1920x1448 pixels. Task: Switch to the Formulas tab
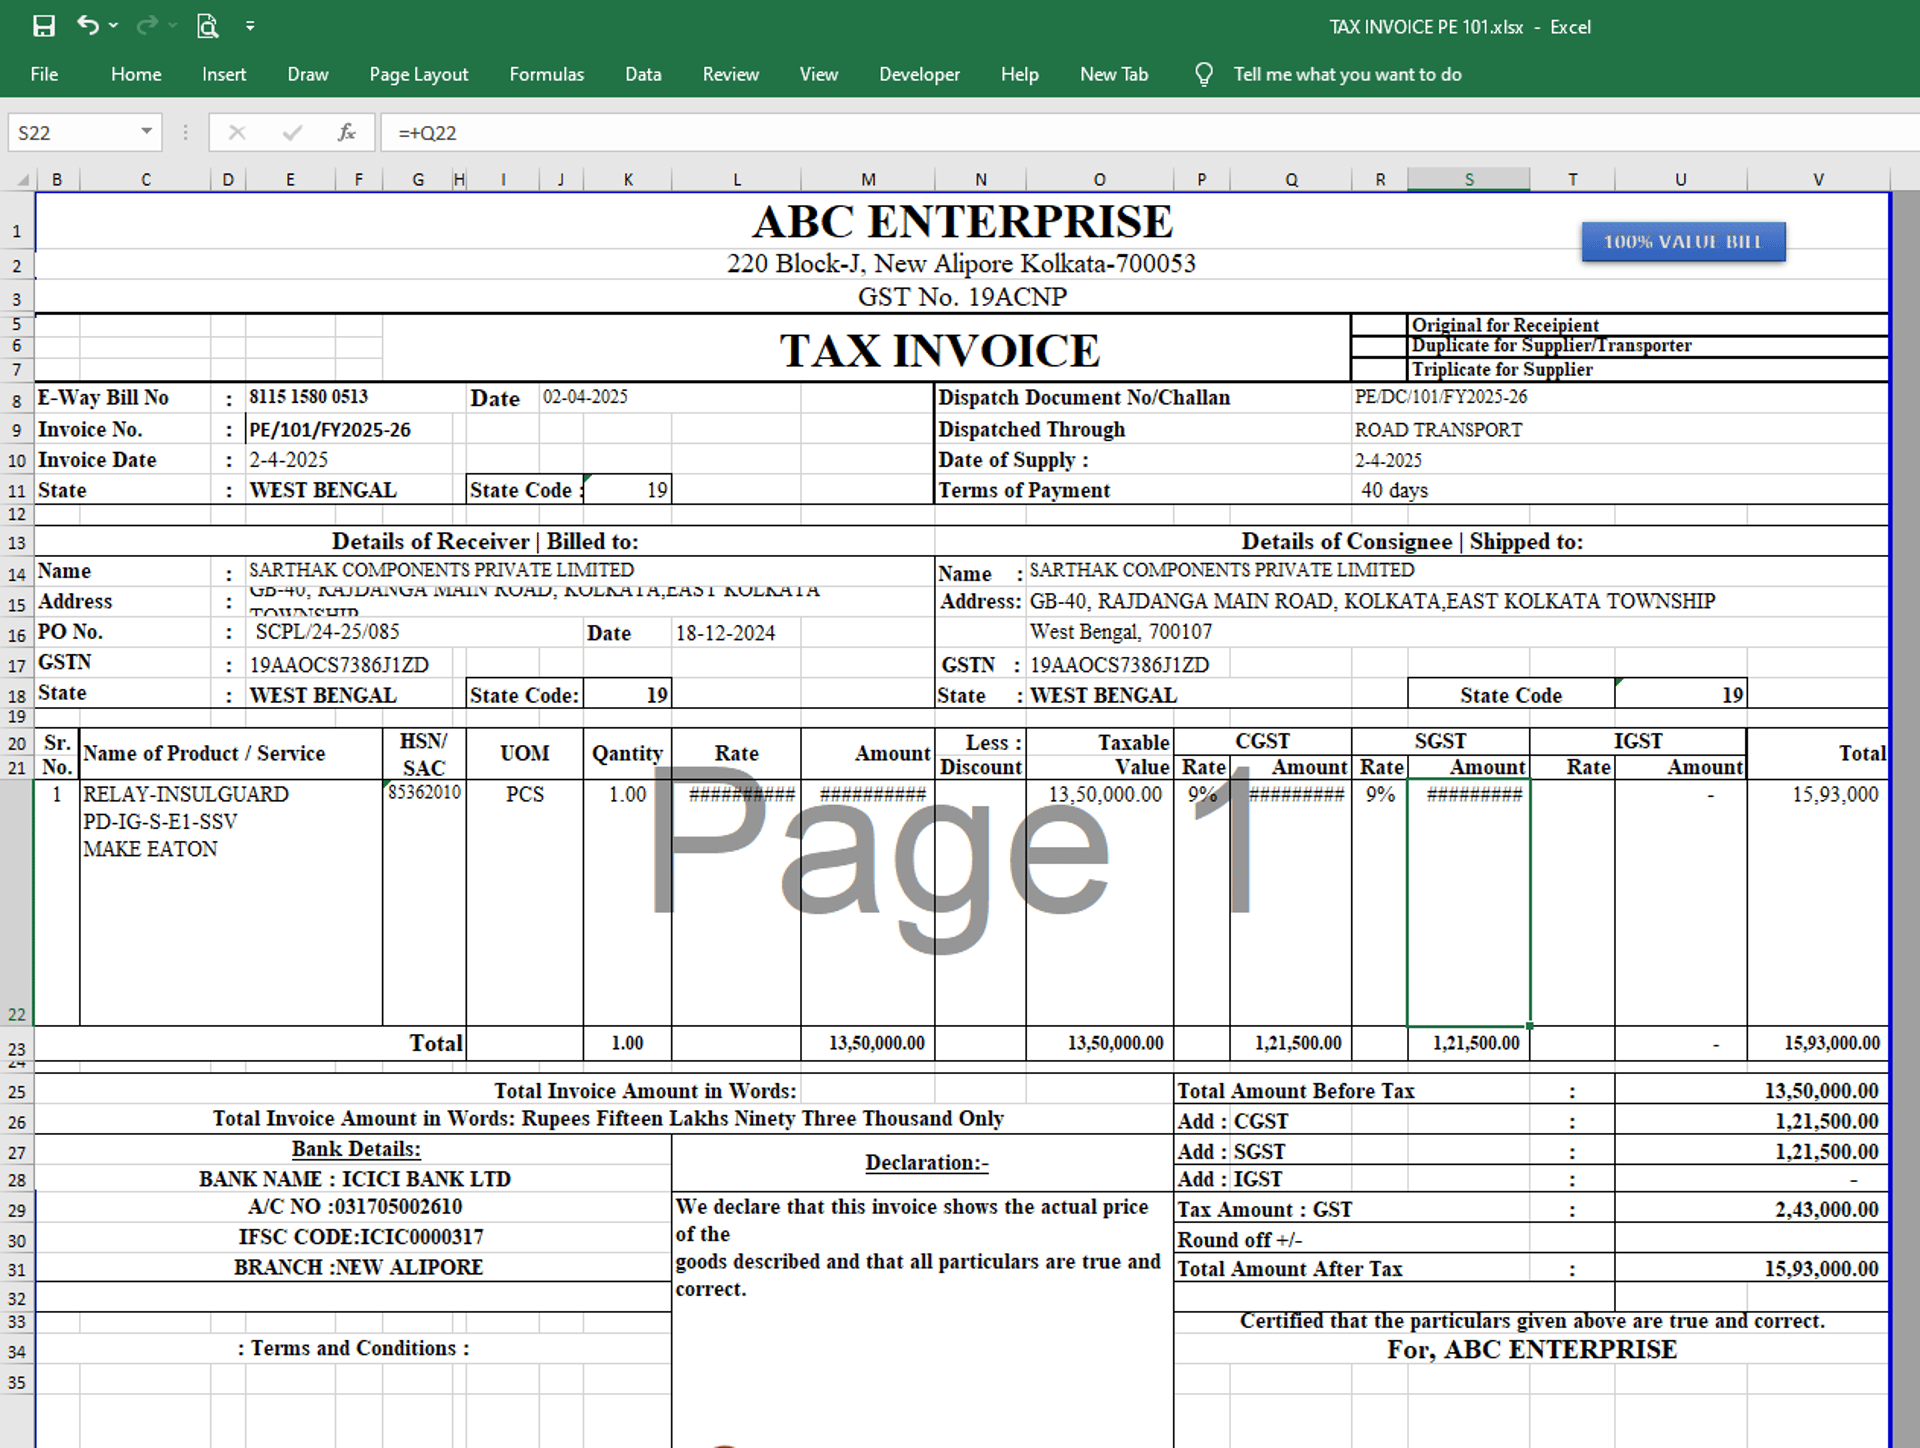pos(546,75)
